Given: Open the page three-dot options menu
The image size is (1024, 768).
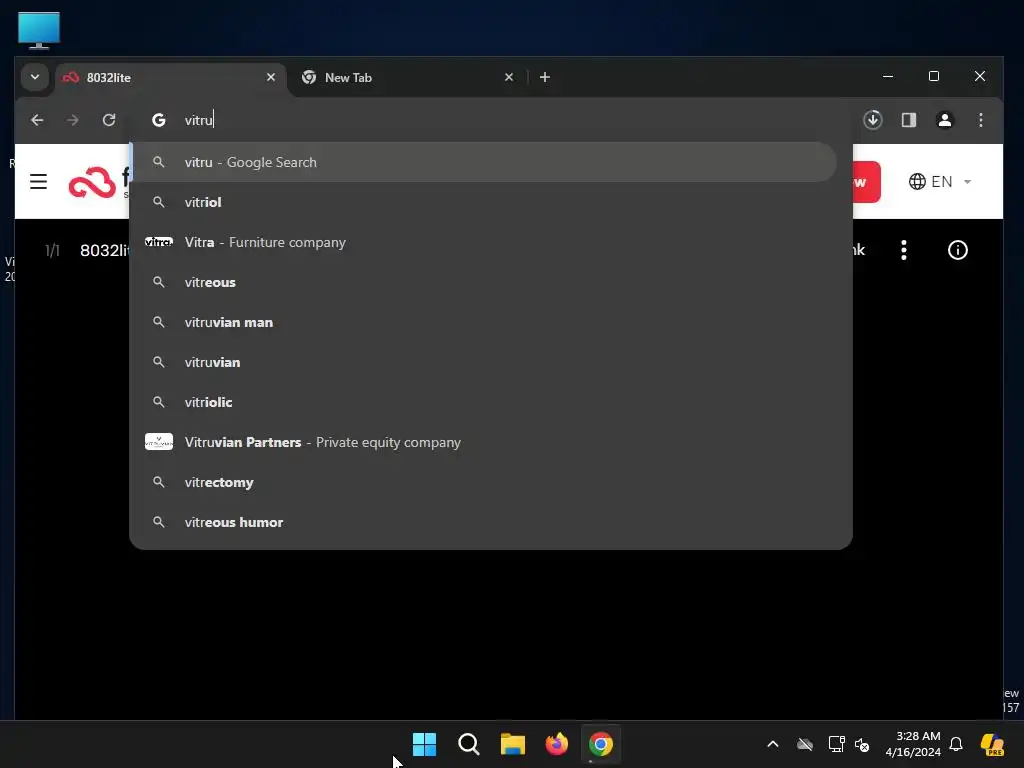Looking at the screenshot, I should pyautogui.click(x=904, y=250).
